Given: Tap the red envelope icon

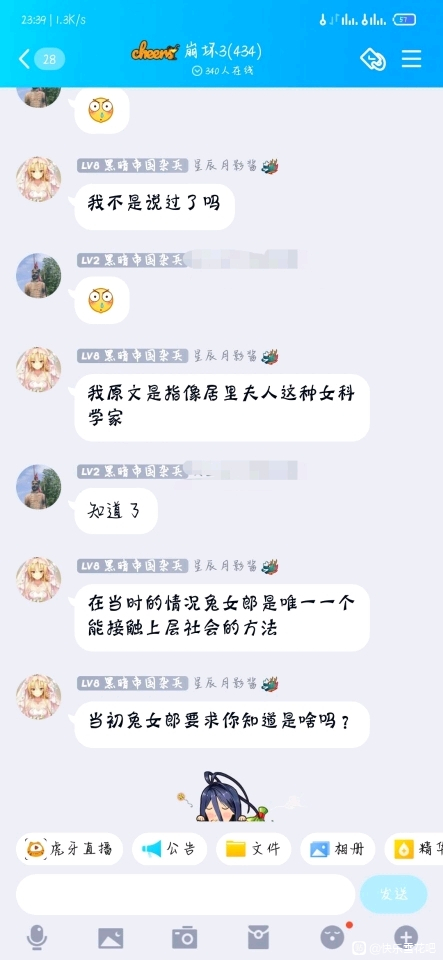Looking at the screenshot, I should (x=258, y=937).
